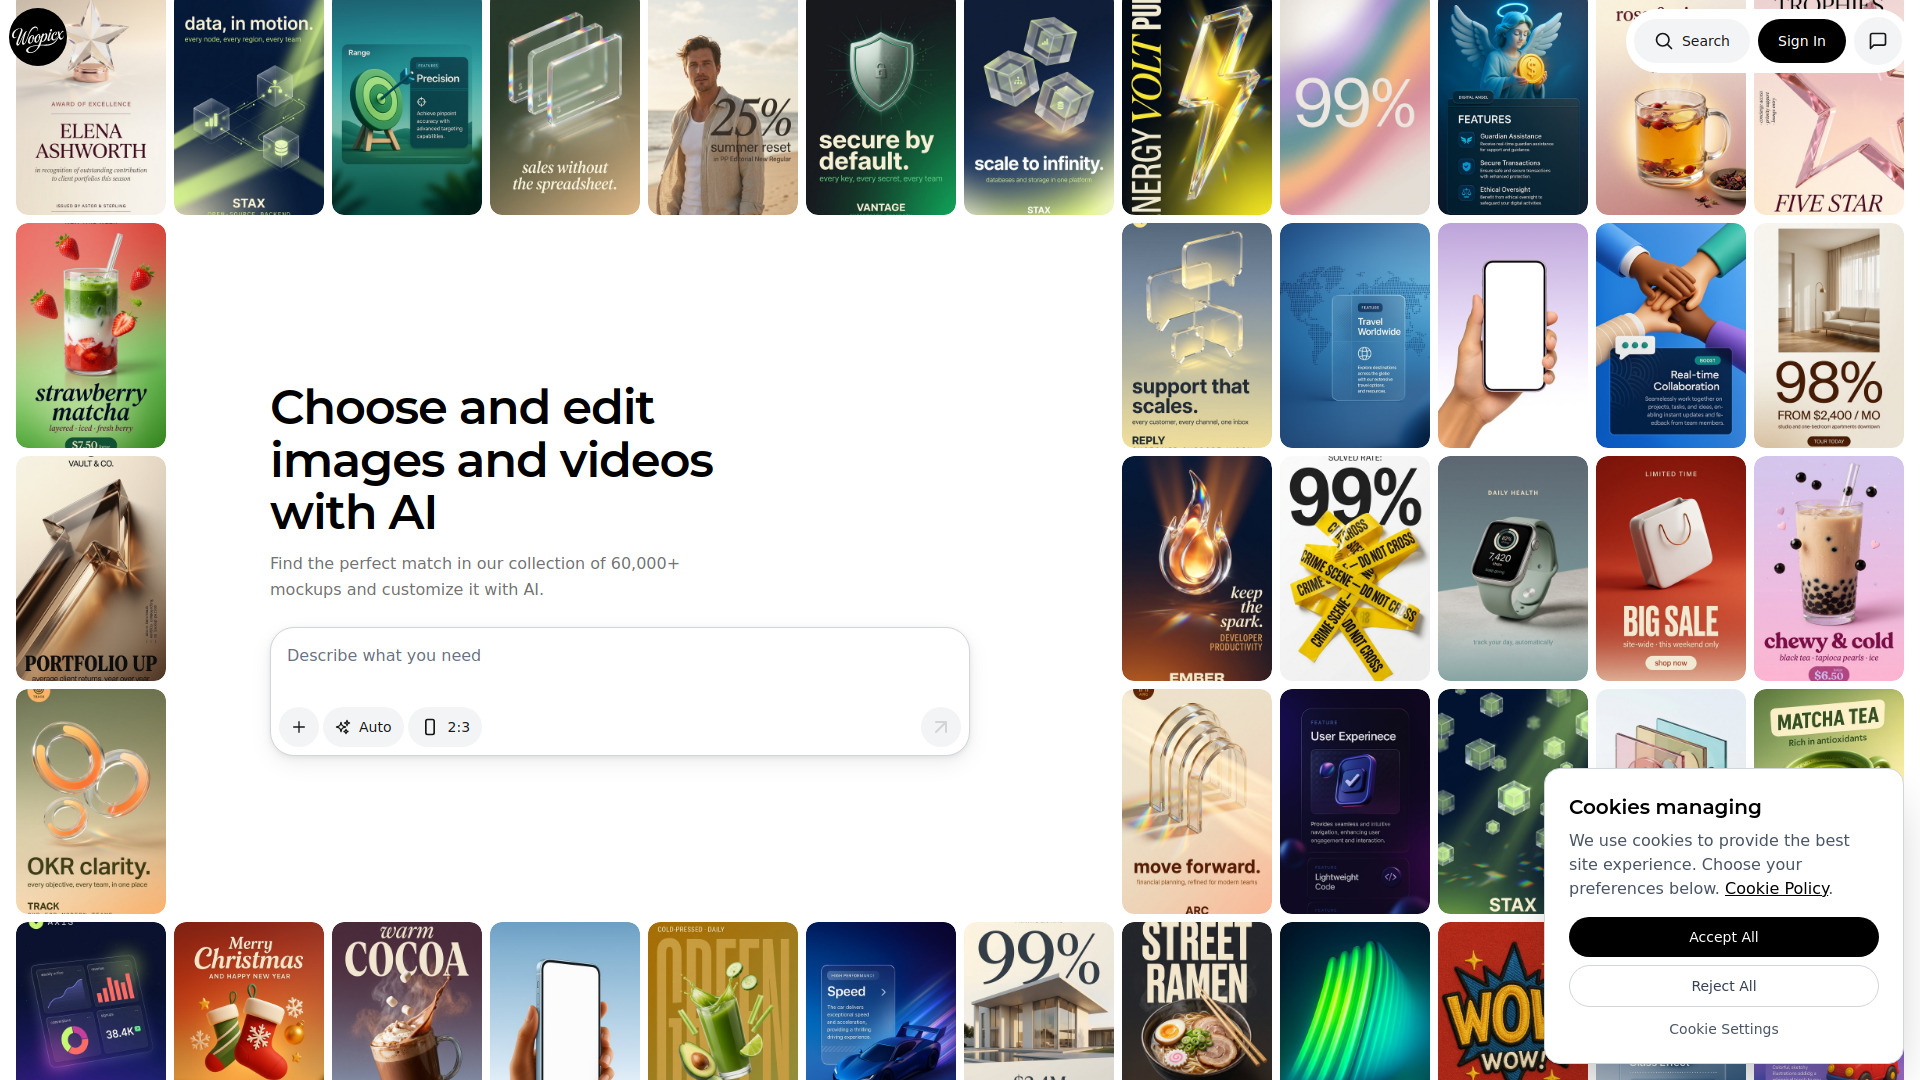The image size is (1920, 1080).
Task: Open Search in top bar
Action: 1692,41
